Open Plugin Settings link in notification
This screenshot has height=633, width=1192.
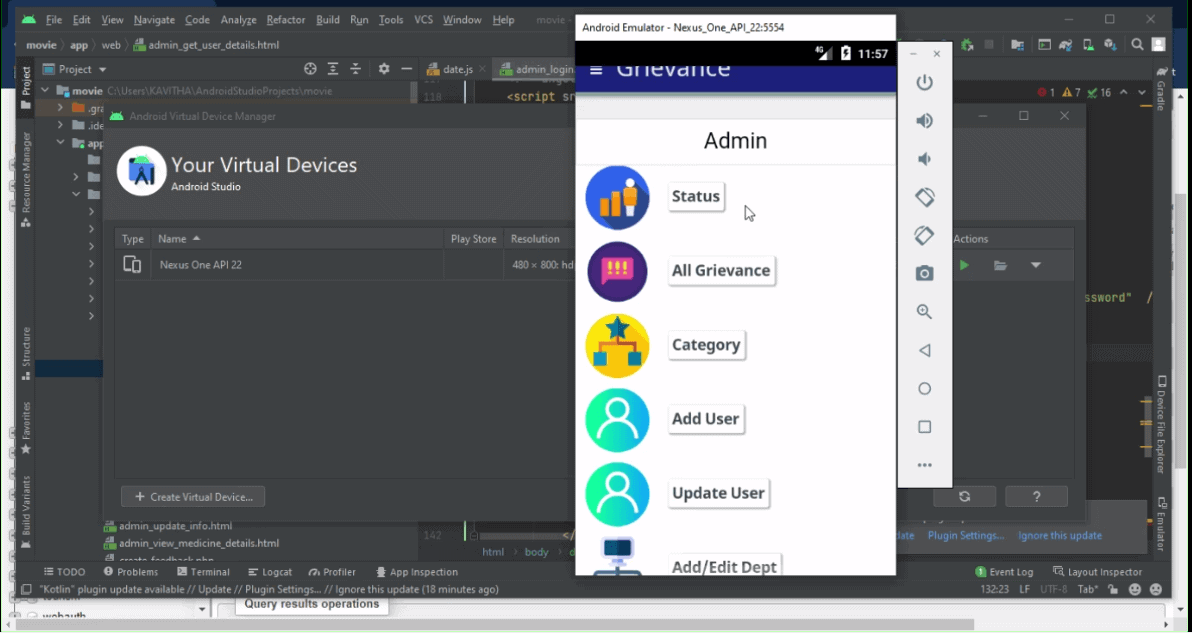(x=966, y=535)
